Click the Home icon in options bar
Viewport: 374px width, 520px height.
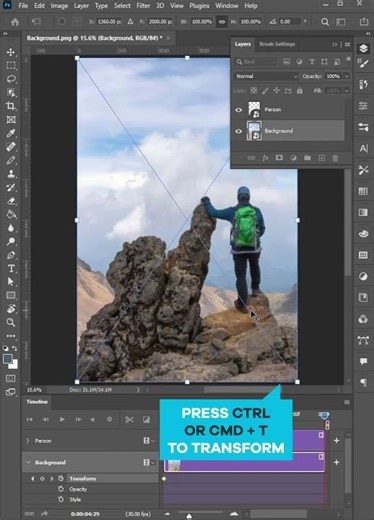pos(15,22)
